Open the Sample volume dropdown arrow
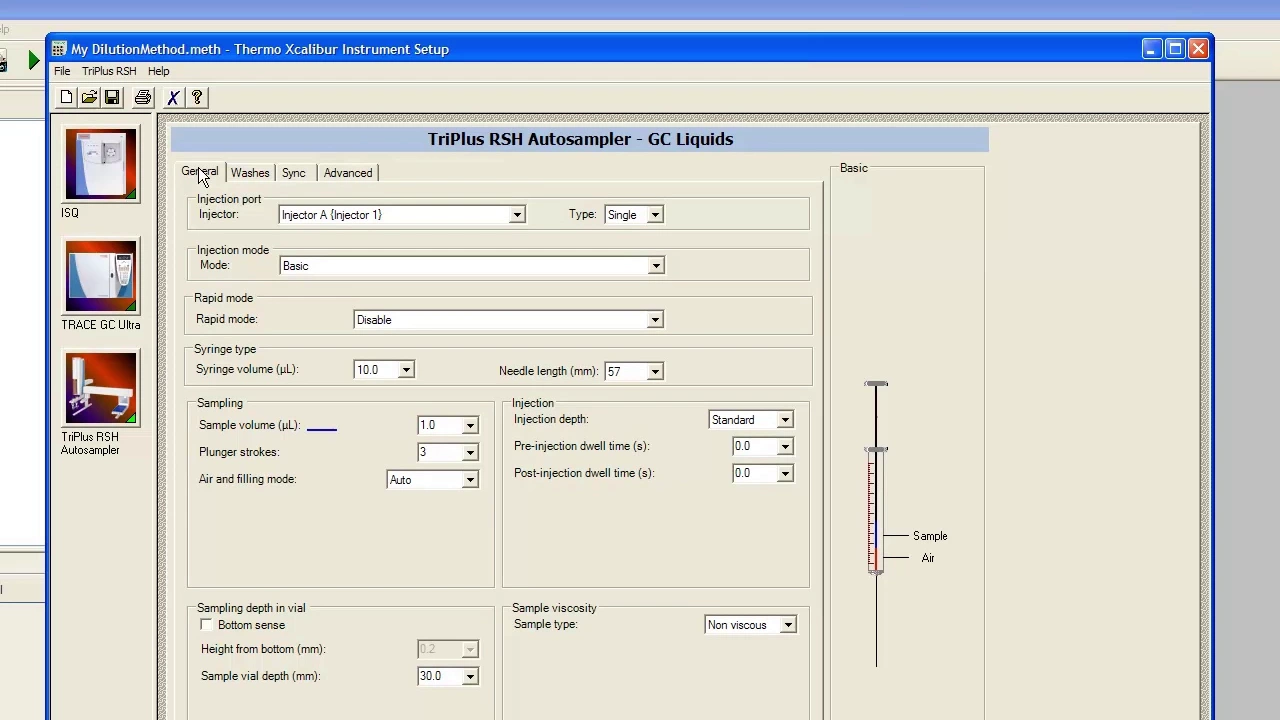The image size is (1280, 720). click(x=470, y=426)
